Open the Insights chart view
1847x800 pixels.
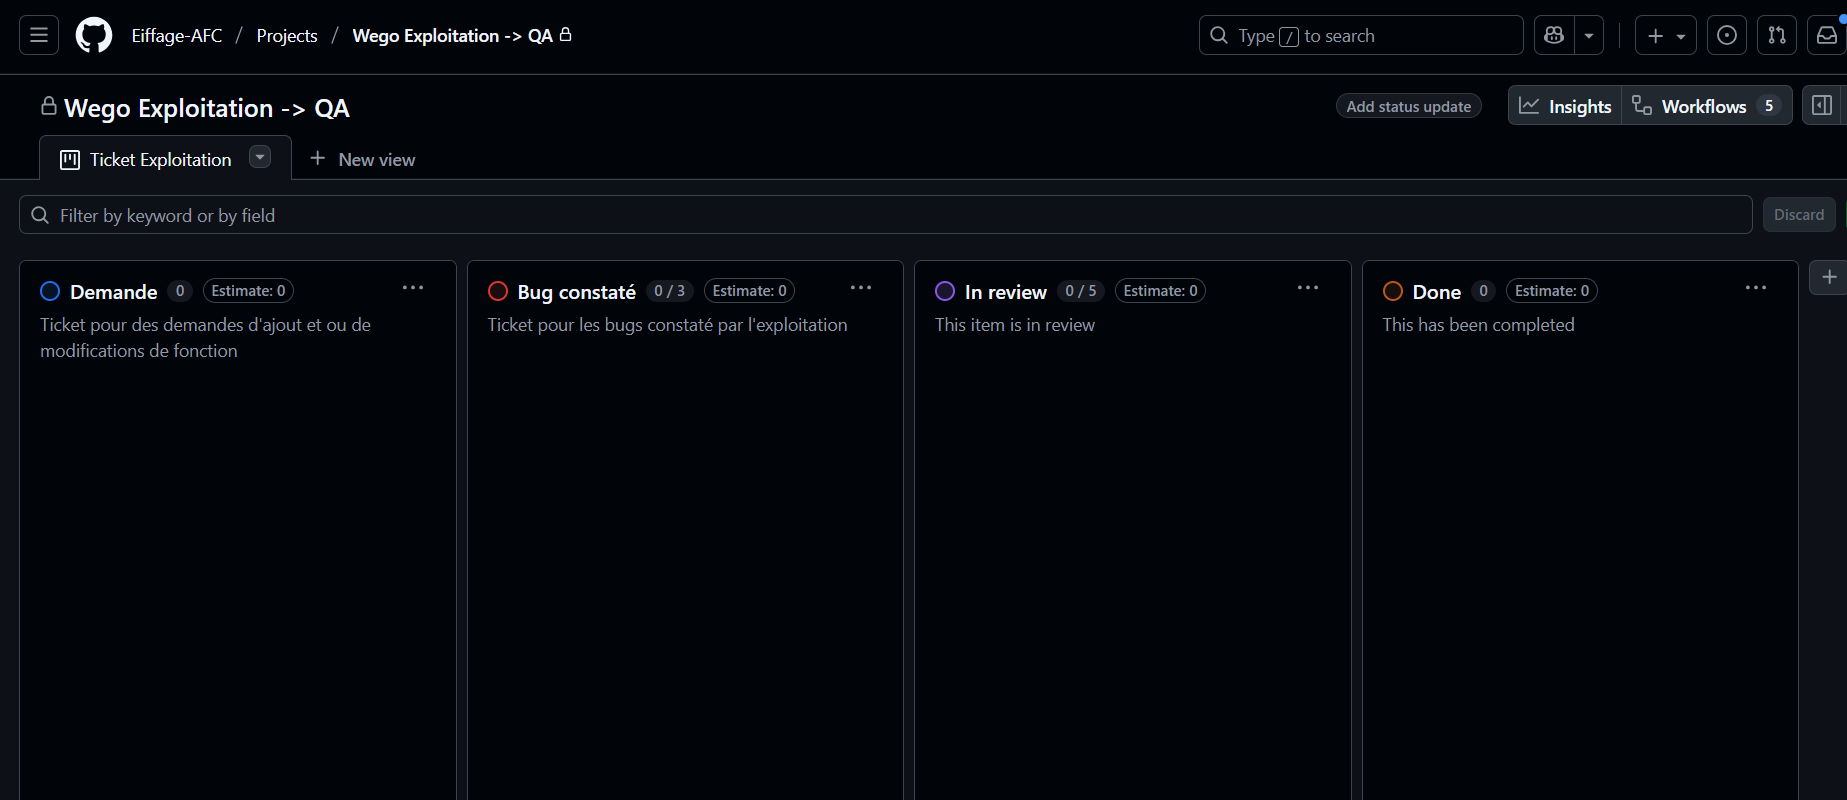[1565, 106]
